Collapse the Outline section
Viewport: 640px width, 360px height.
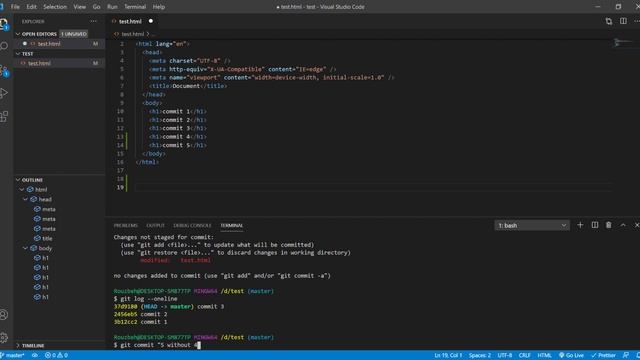[18, 180]
